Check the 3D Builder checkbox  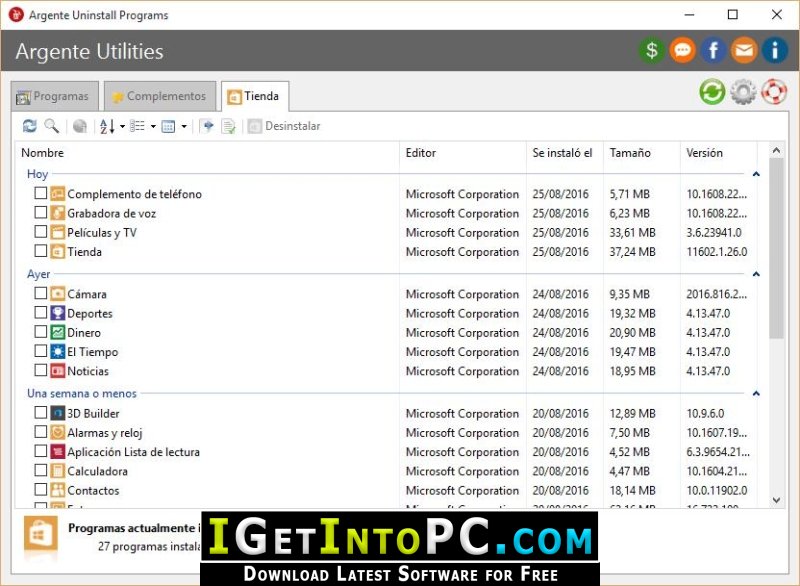pos(41,412)
